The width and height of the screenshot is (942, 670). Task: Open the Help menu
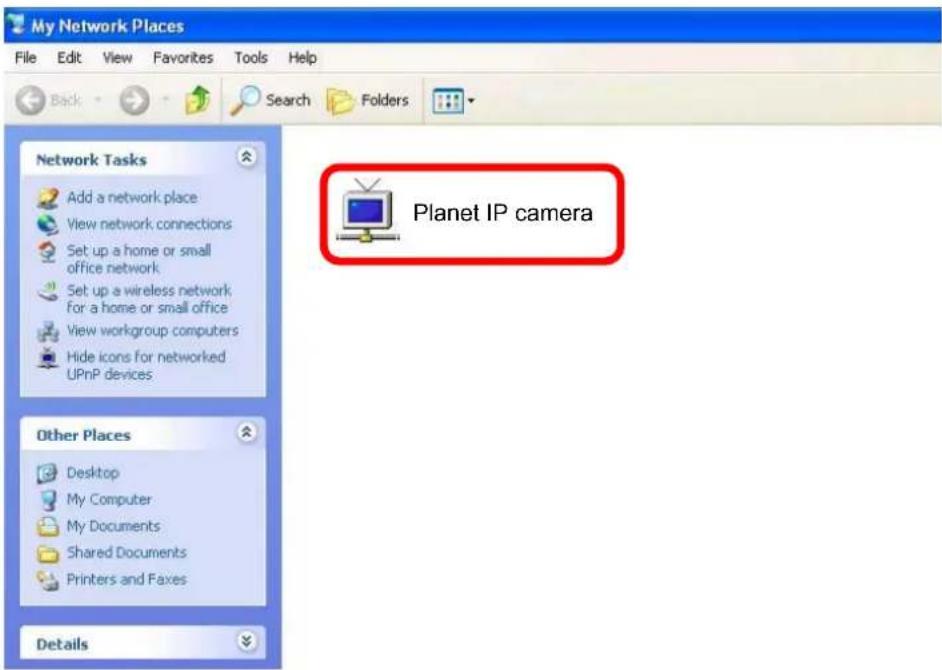[302, 58]
